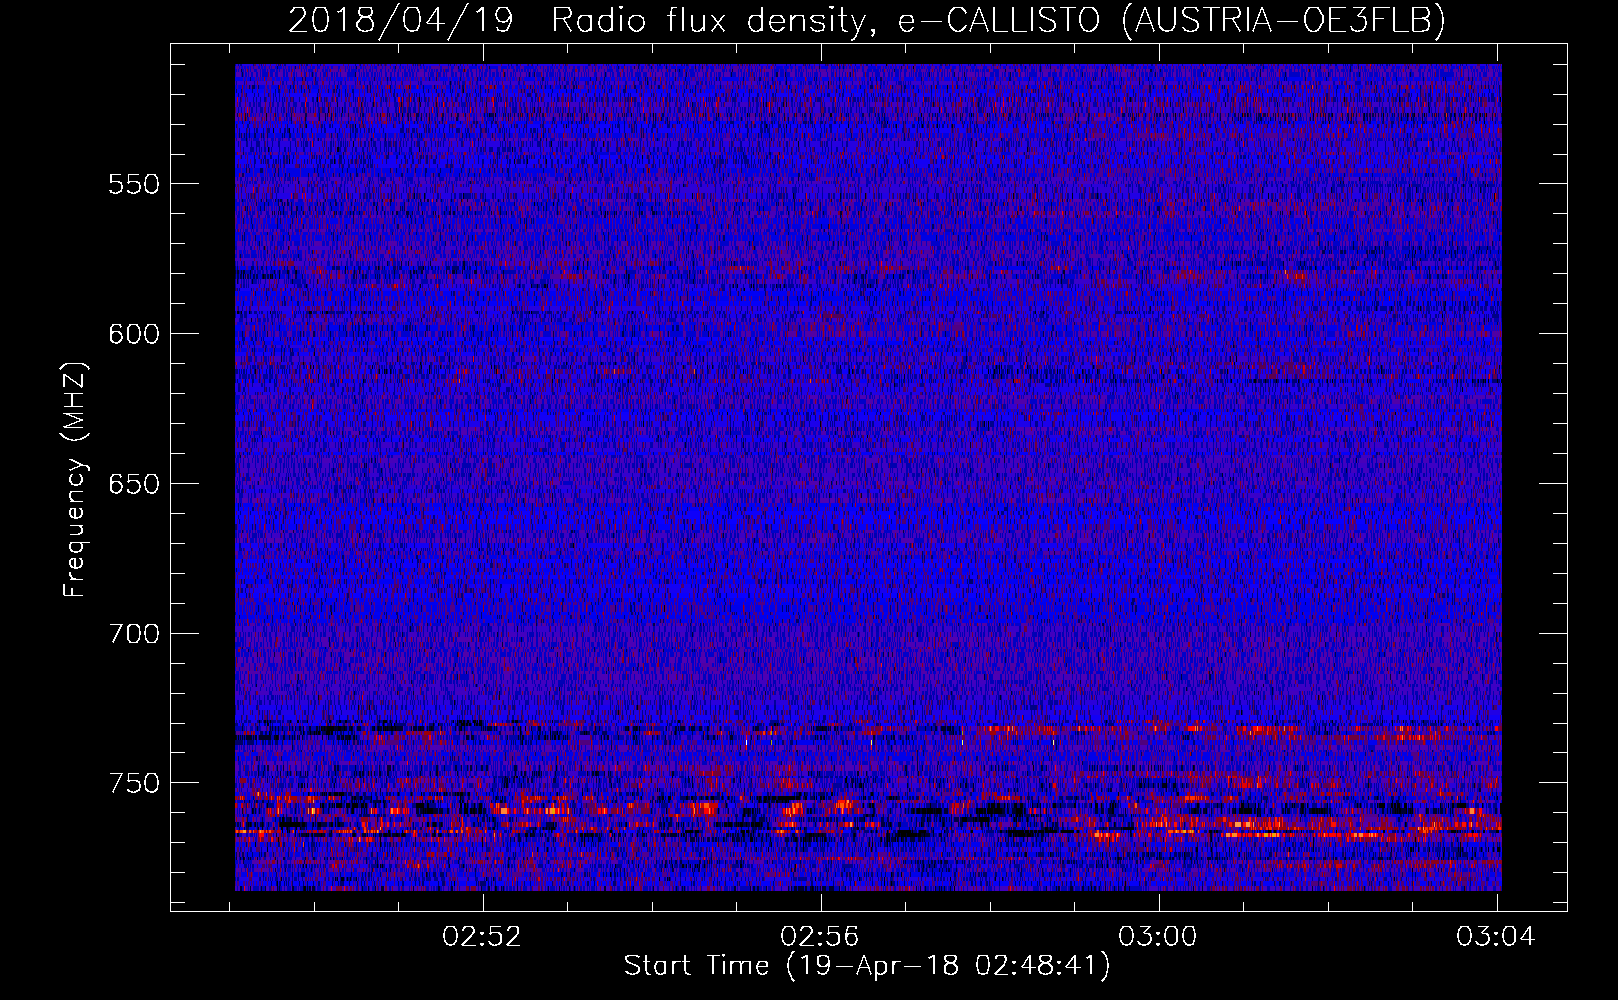Click the 700 frequency tick label
Screen dimensions: 1618x1000
(134, 634)
